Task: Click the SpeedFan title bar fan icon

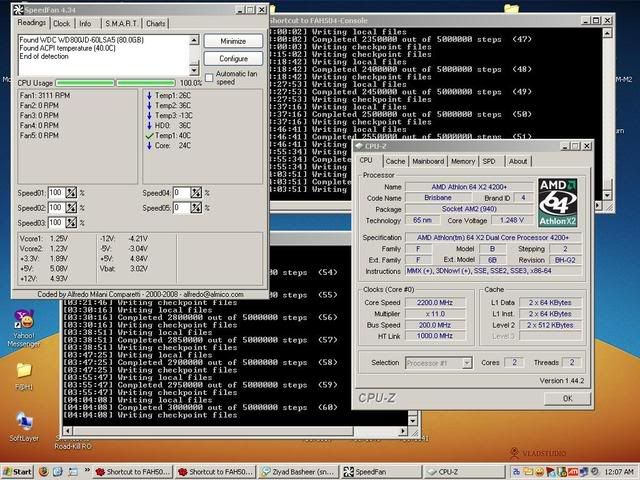Action: tap(18, 9)
